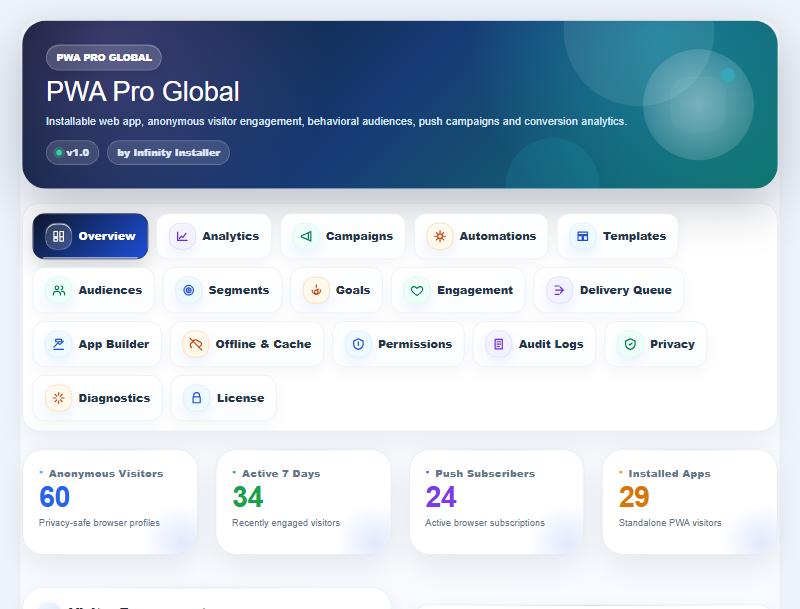Screen dimensions: 800x609
Task: Click the Installed Apps card label
Action: tap(669, 474)
